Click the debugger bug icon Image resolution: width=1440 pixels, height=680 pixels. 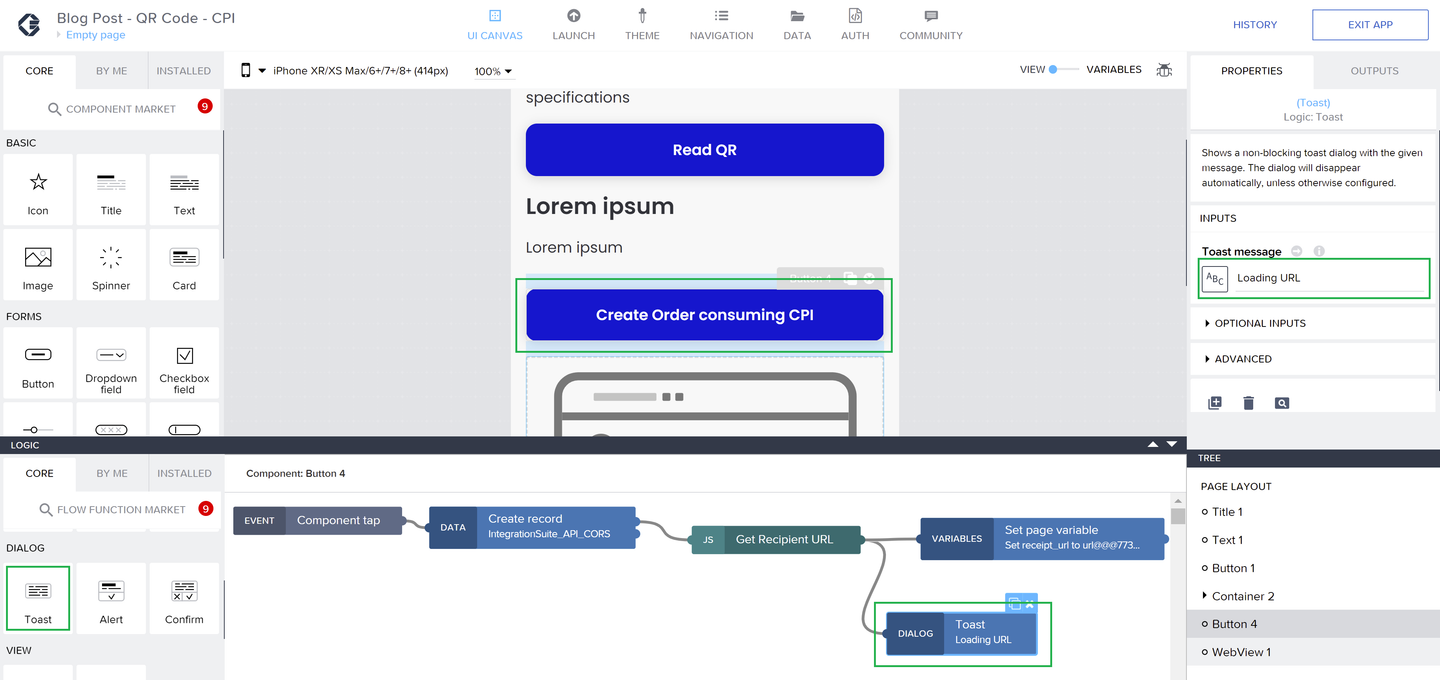point(1164,70)
